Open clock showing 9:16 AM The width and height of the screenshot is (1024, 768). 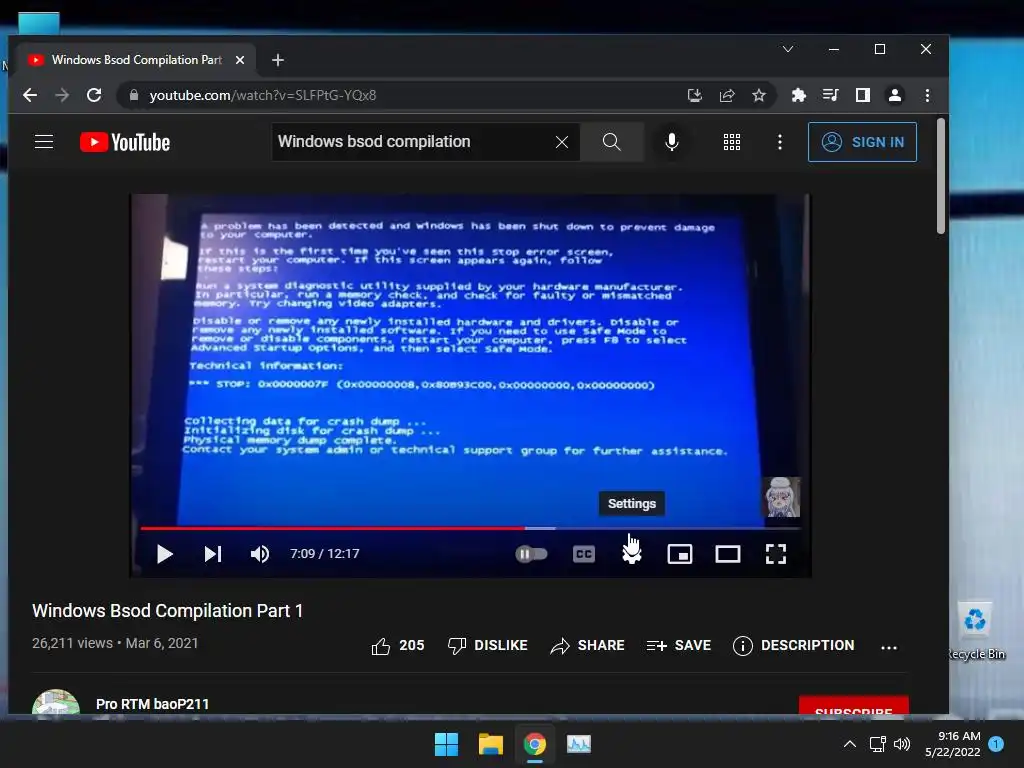click(x=953, y=744)
